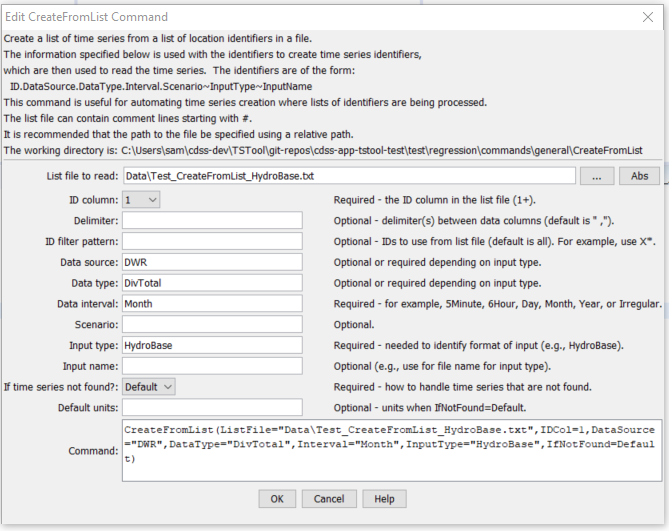Viewport: 669px width, 531px height.
Task: Open the ID column dropdown
Action: 141,200
